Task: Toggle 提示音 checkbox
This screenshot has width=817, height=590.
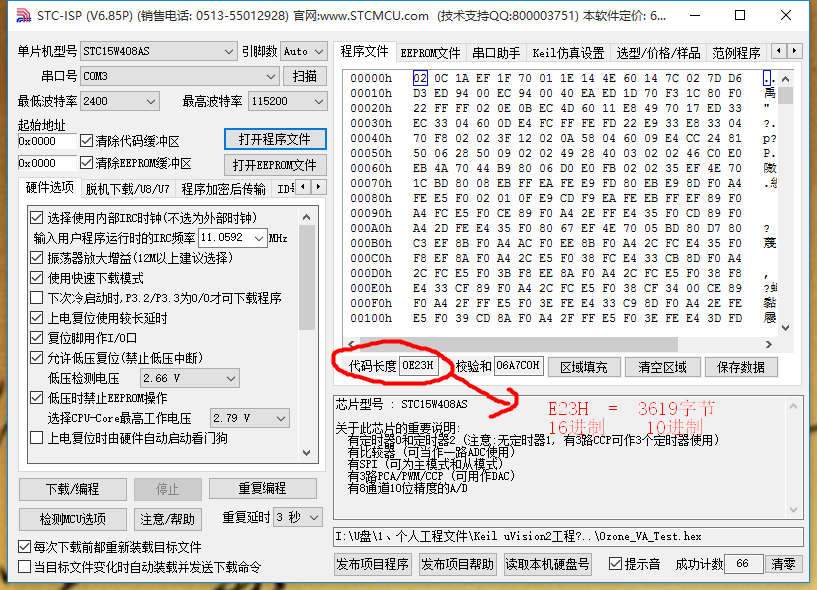Action: tap(615, 563)
